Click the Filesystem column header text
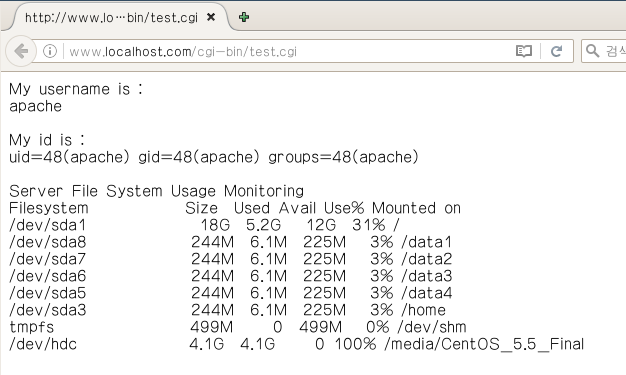The image size is (626, 375). [49, 208]
